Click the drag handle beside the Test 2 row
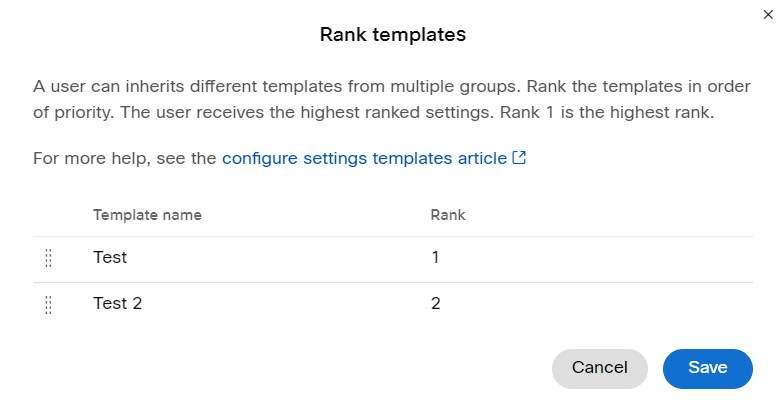784x410 pixels. pos(48,304)
